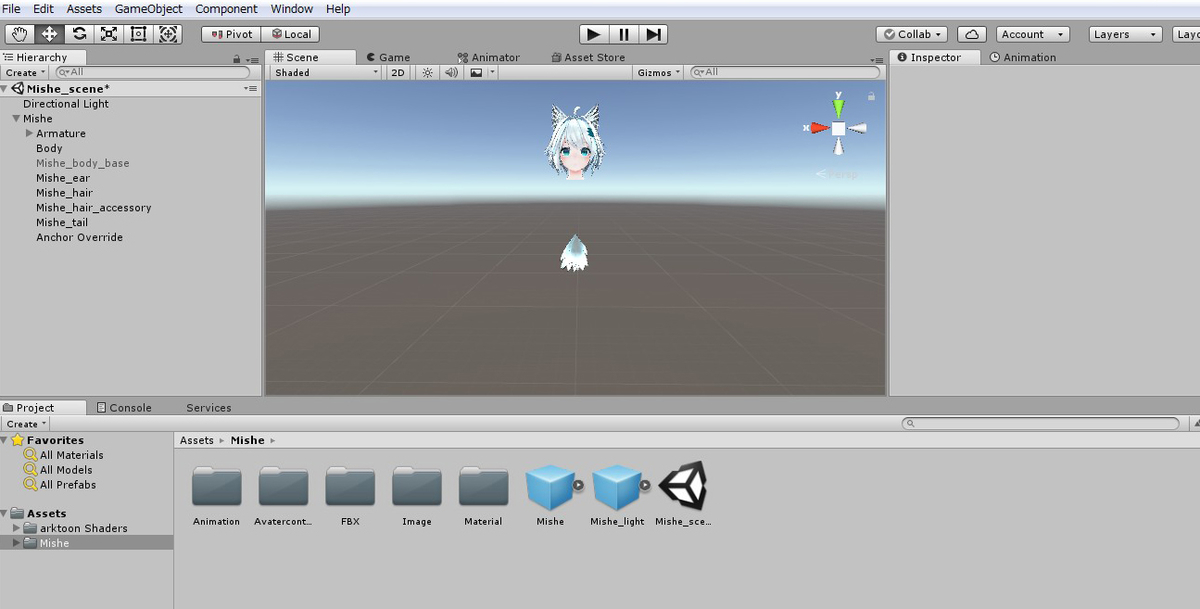The height and width of the screenshot is (609, 1200).
Task: Select Mishe_hair in Hierarchy
Action: point(64,194)
